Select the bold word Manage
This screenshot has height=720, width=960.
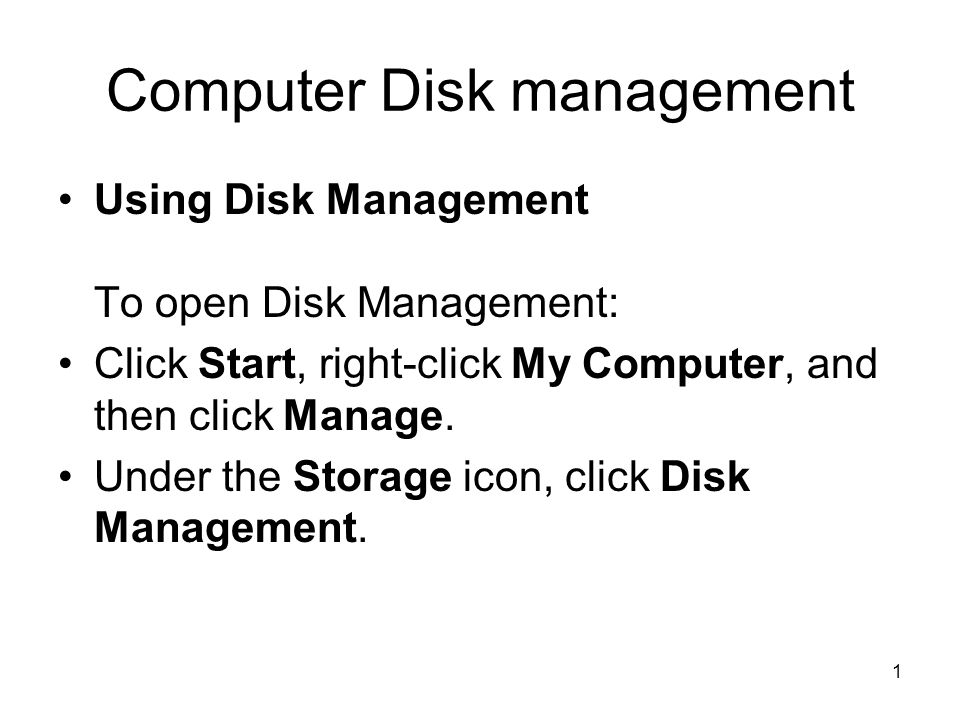[x=364, y=418]
